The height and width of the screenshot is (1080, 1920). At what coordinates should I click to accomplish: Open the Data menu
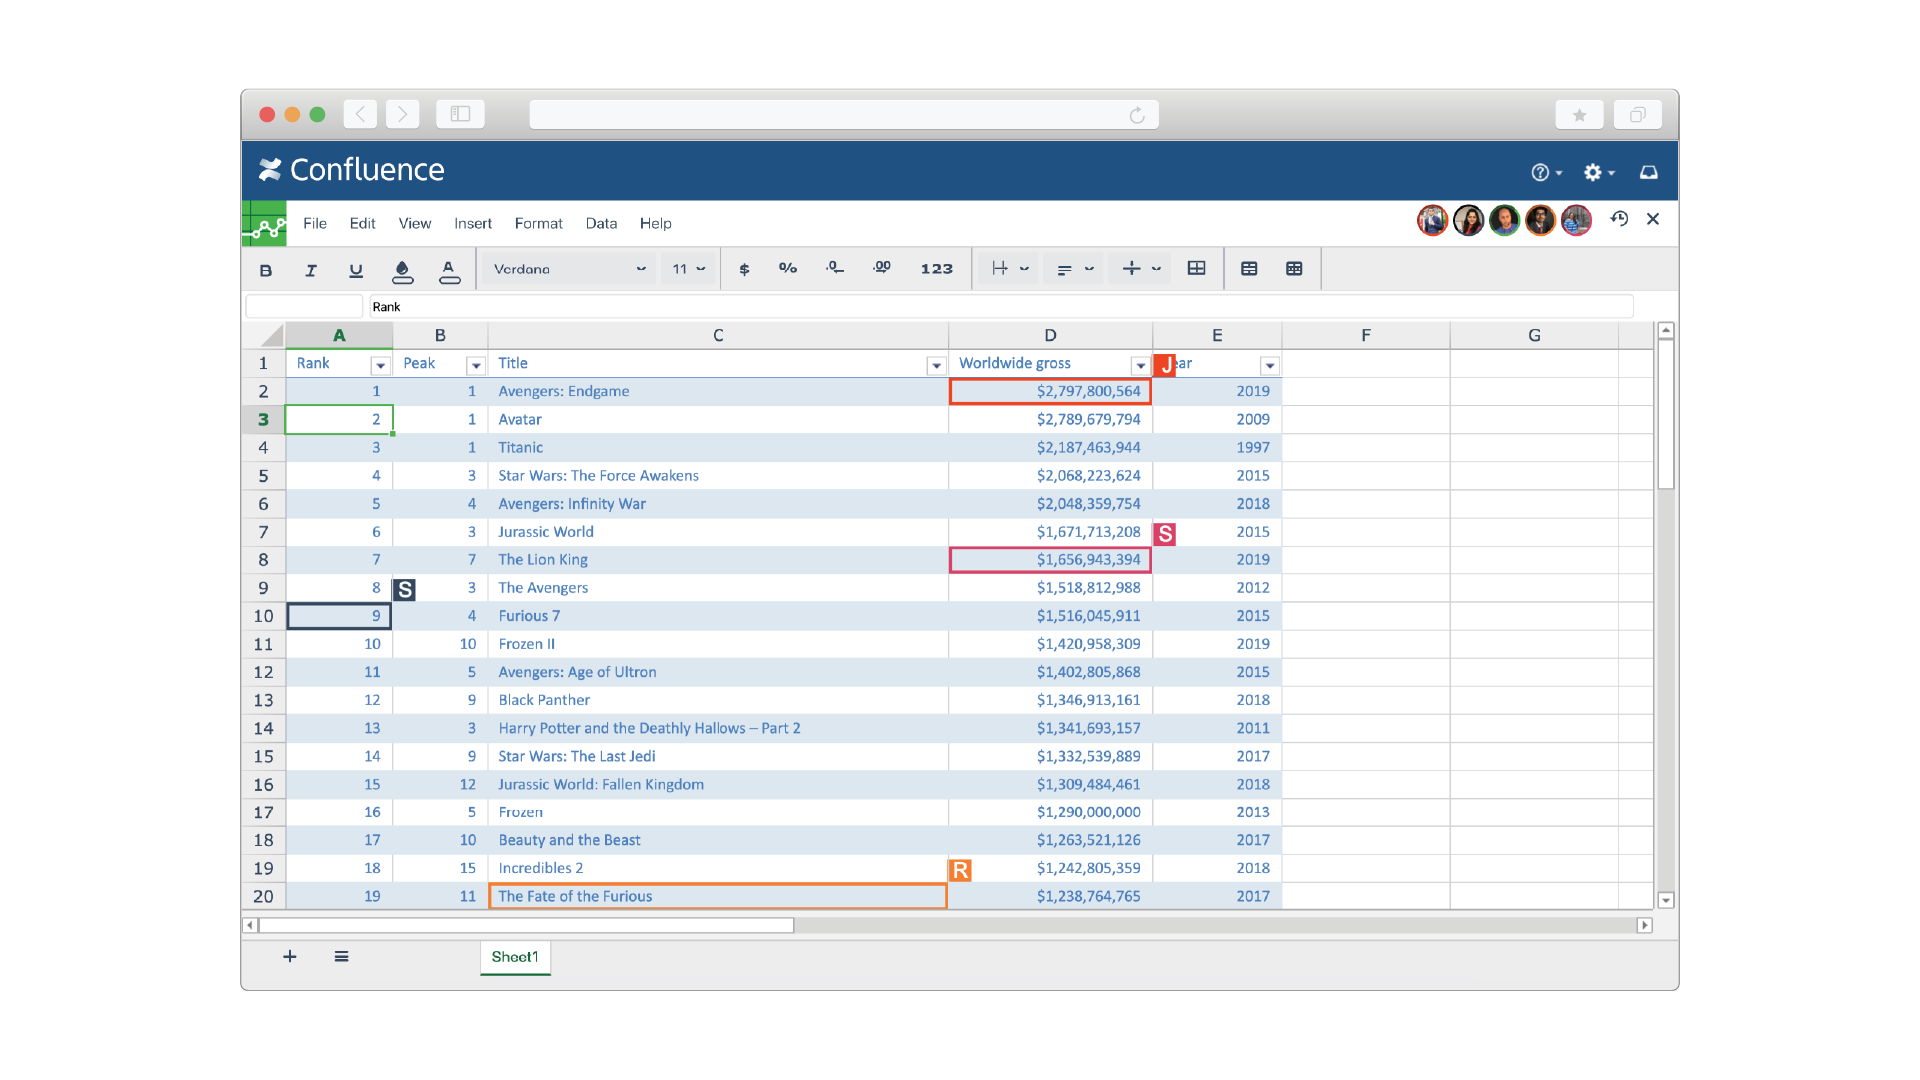[600, 223]
